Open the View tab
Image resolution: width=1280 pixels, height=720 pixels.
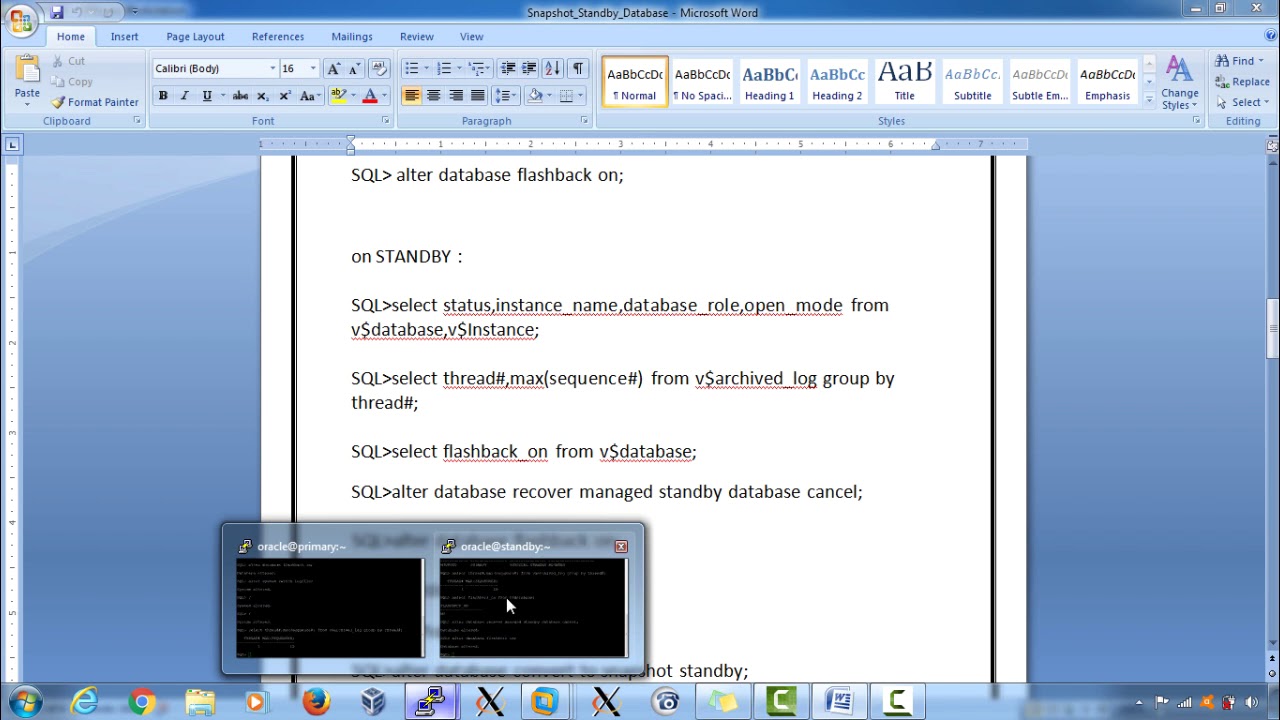click(471, 36)
